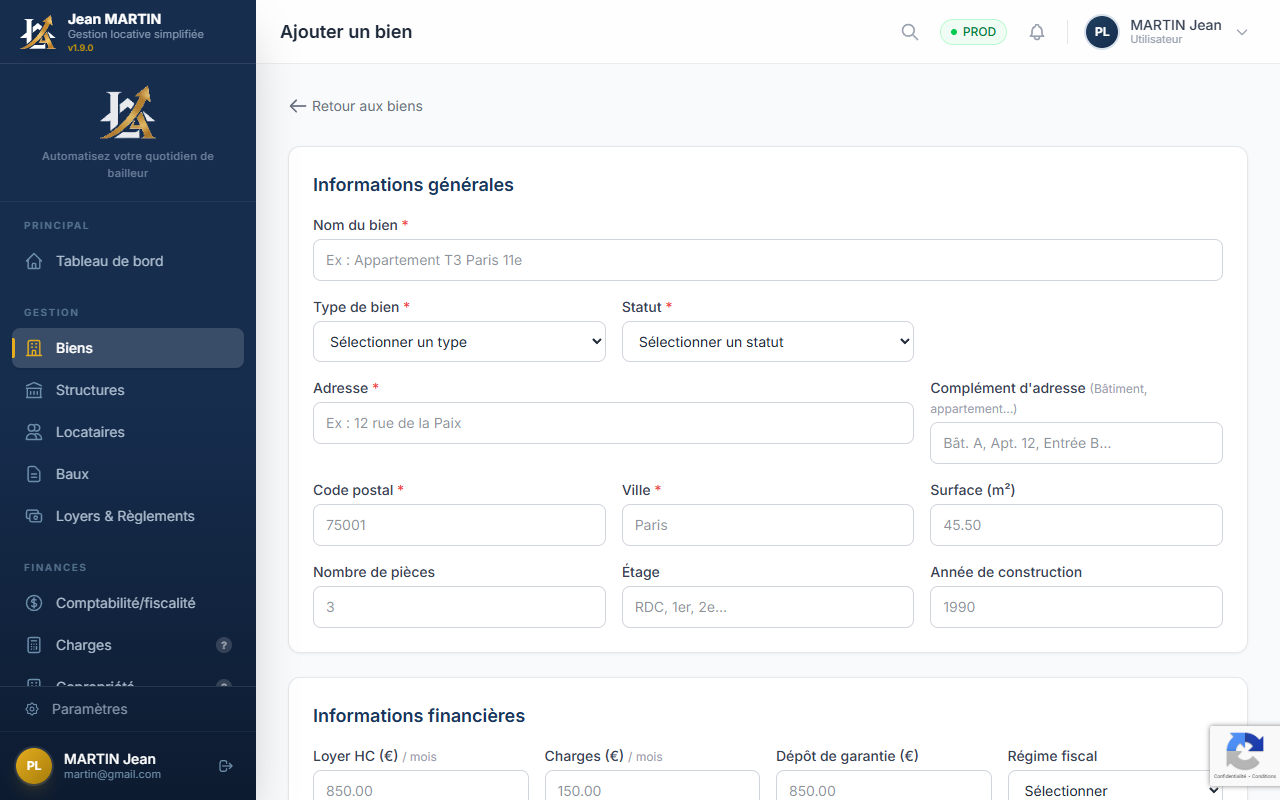This screenshot has height=800, width=1280.
Task: Click the large logo under the sidebar header
Action: point(128,112)
